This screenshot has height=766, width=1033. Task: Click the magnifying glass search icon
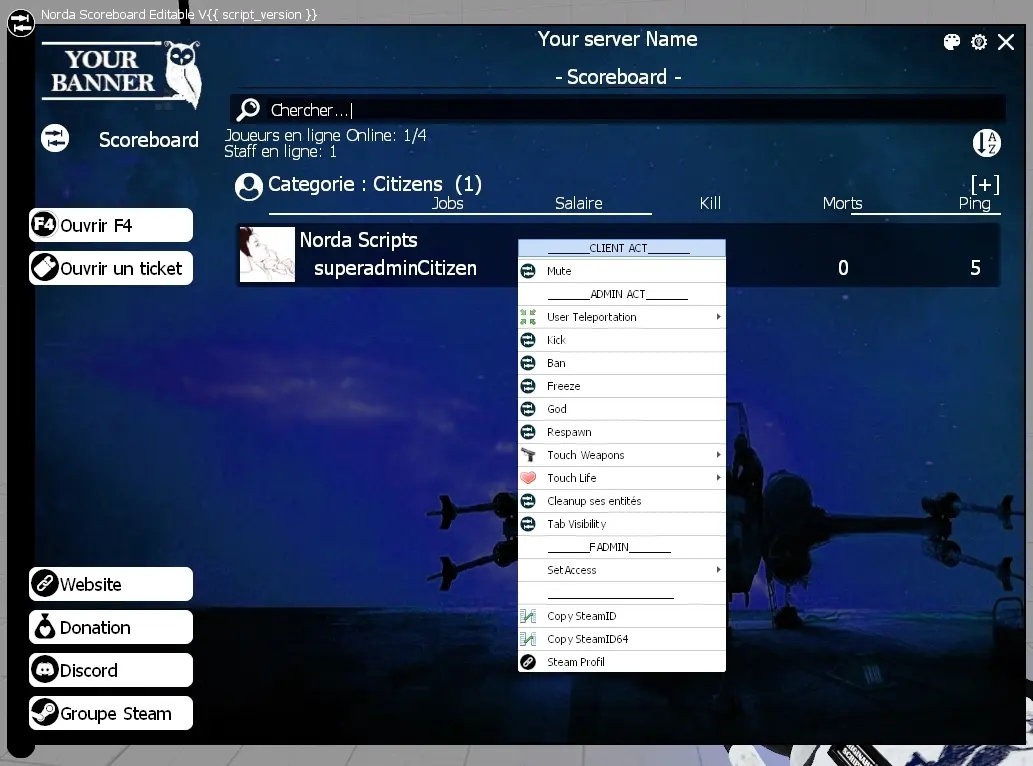pyautogui.click(x=248, y=110)
